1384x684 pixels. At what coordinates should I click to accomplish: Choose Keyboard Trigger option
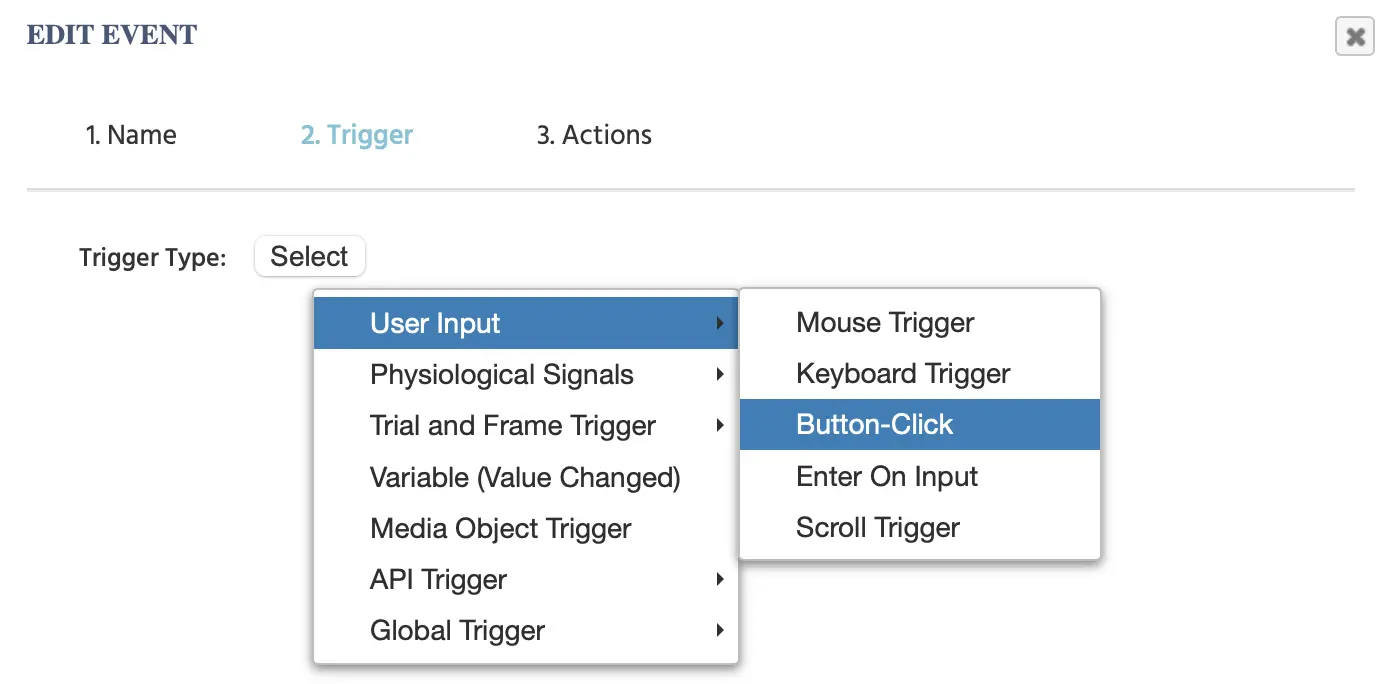[x=902, y=374]
